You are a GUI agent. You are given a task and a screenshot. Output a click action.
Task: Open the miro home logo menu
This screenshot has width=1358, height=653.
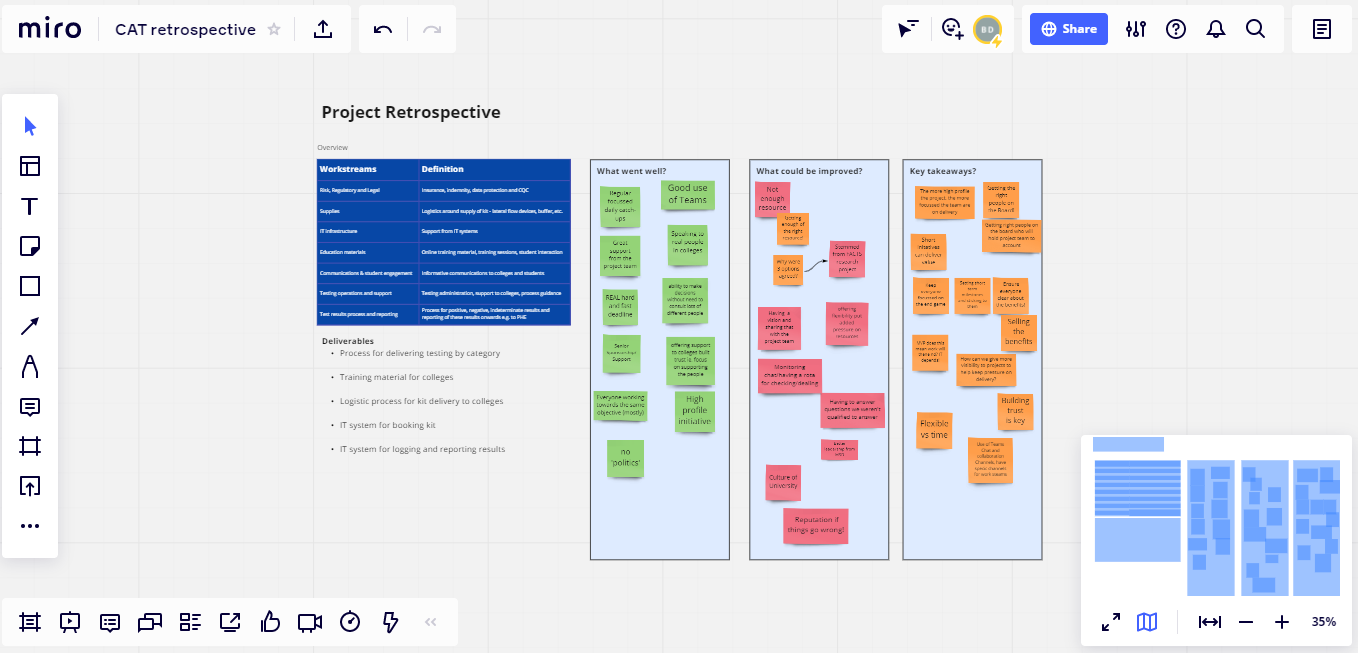pos(50,29)
